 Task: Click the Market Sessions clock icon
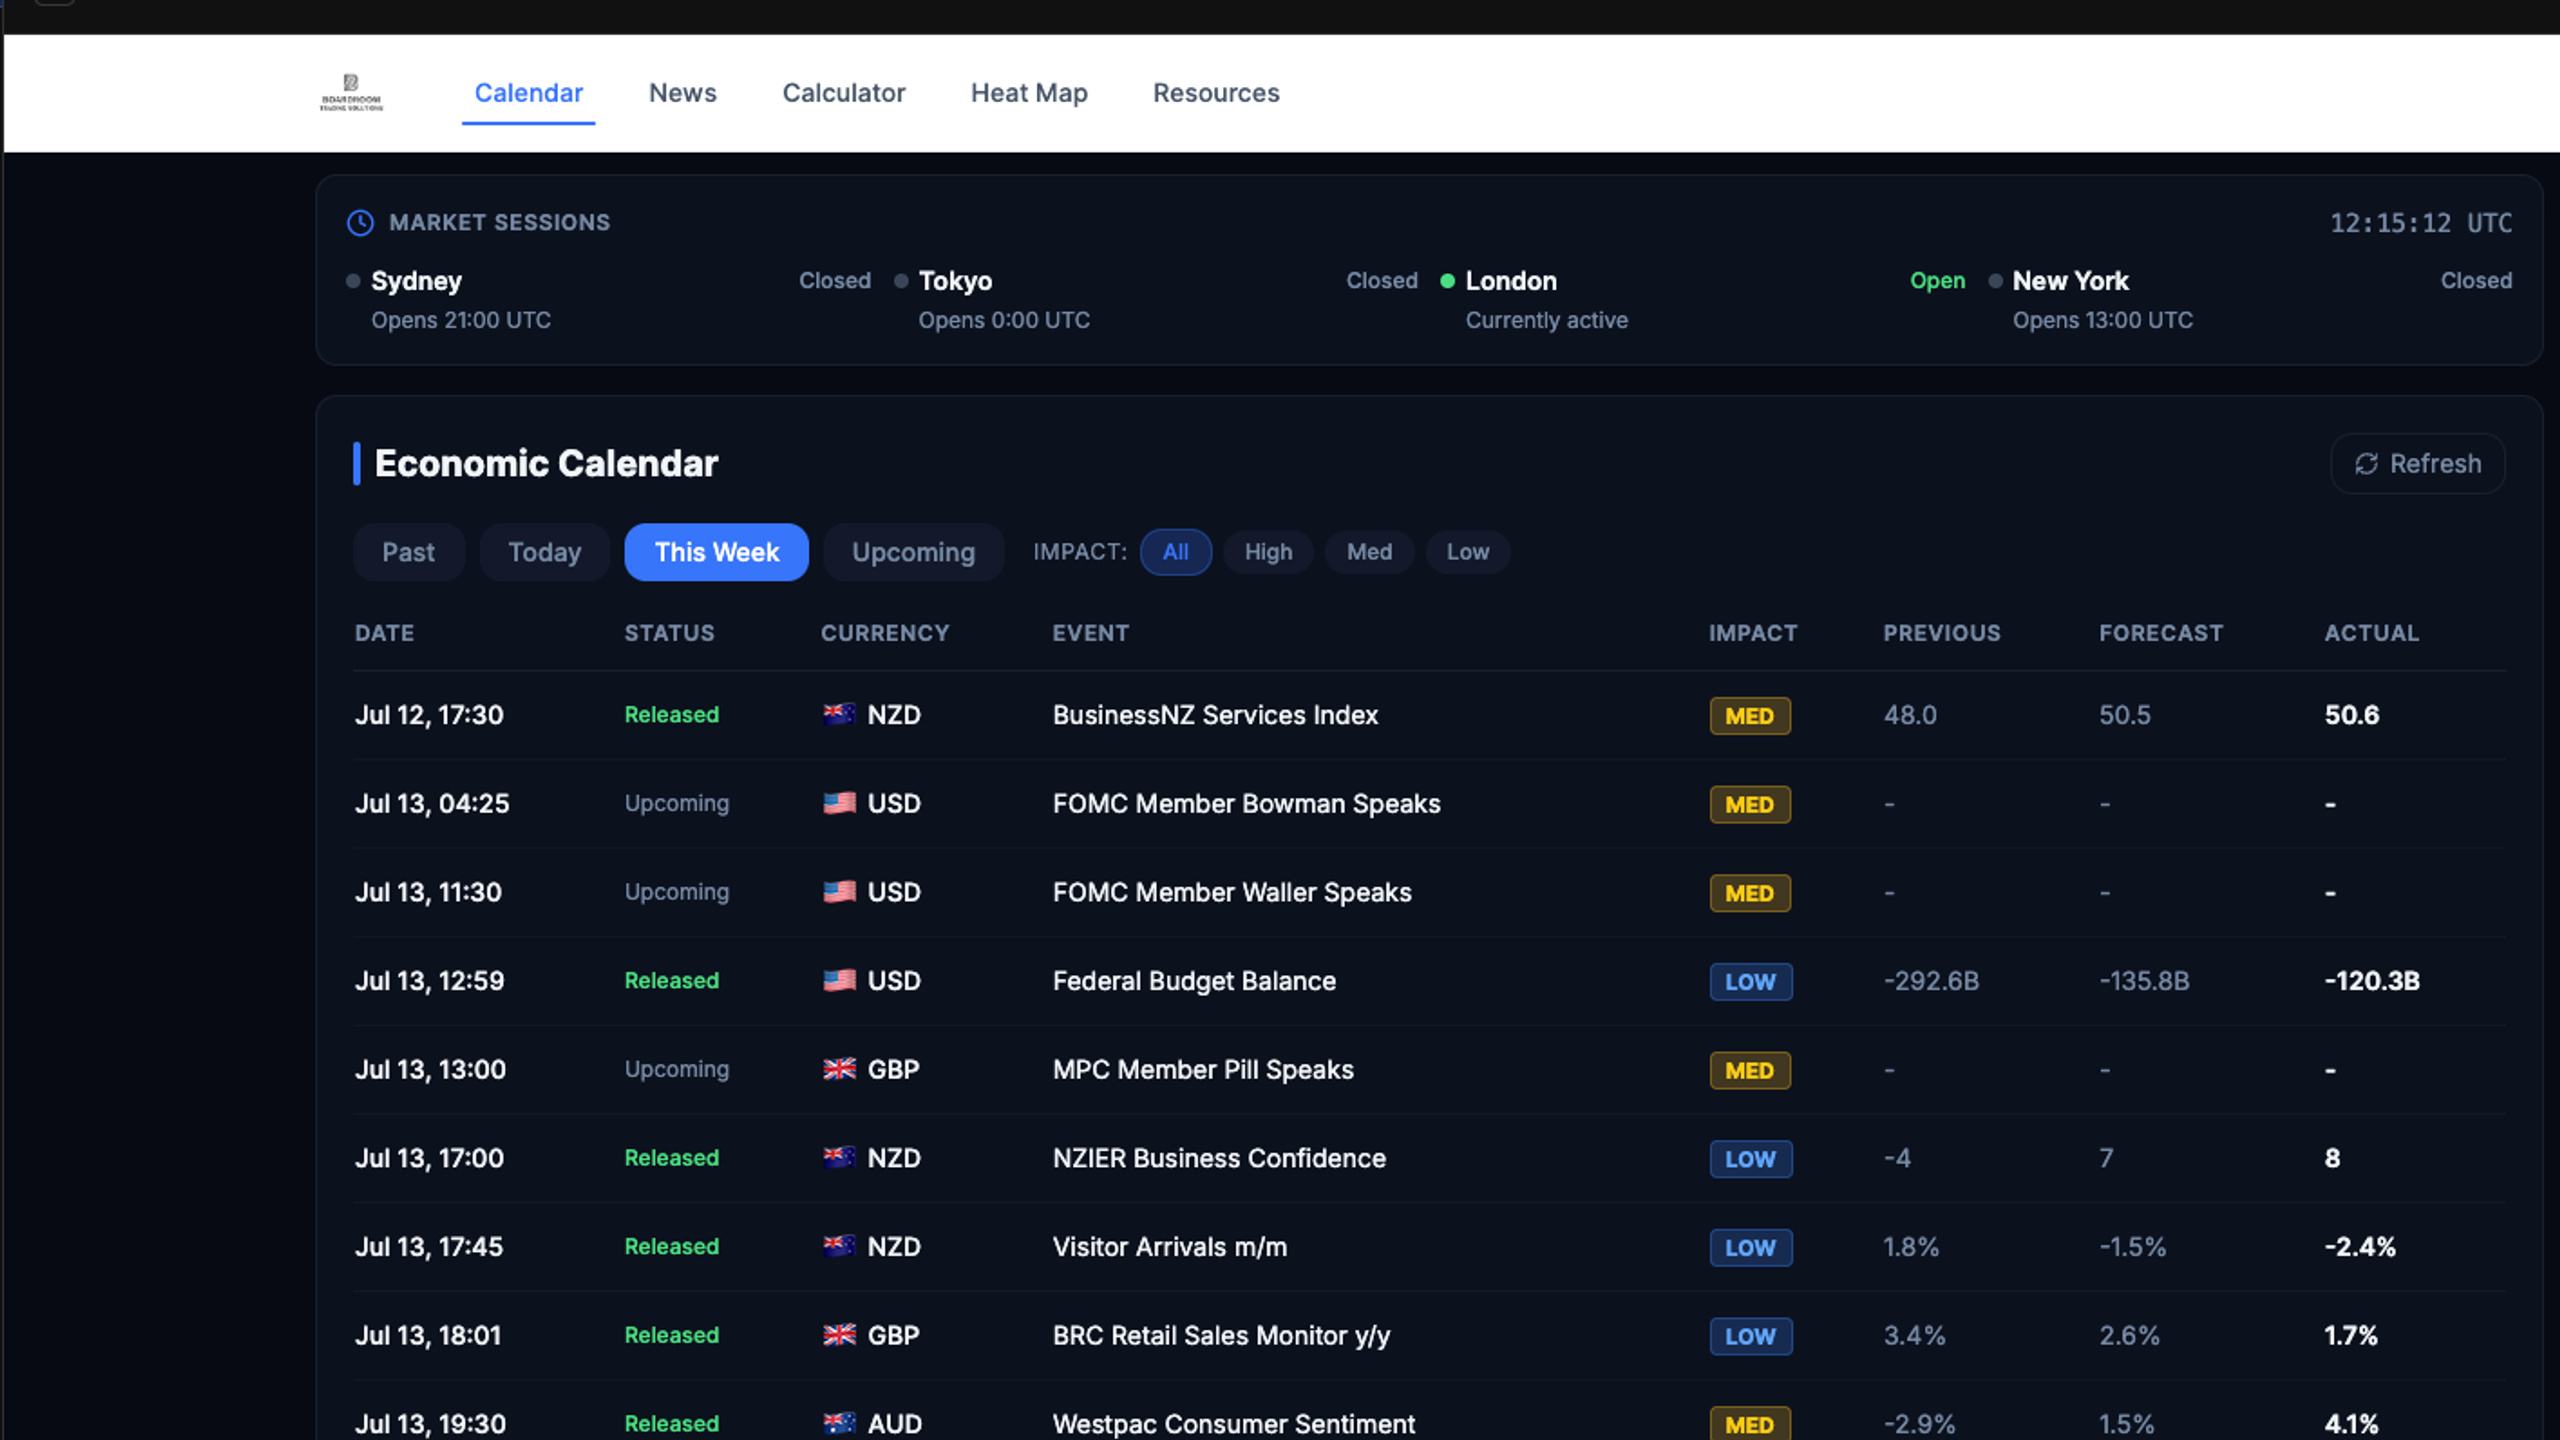[x=360, y=223]
